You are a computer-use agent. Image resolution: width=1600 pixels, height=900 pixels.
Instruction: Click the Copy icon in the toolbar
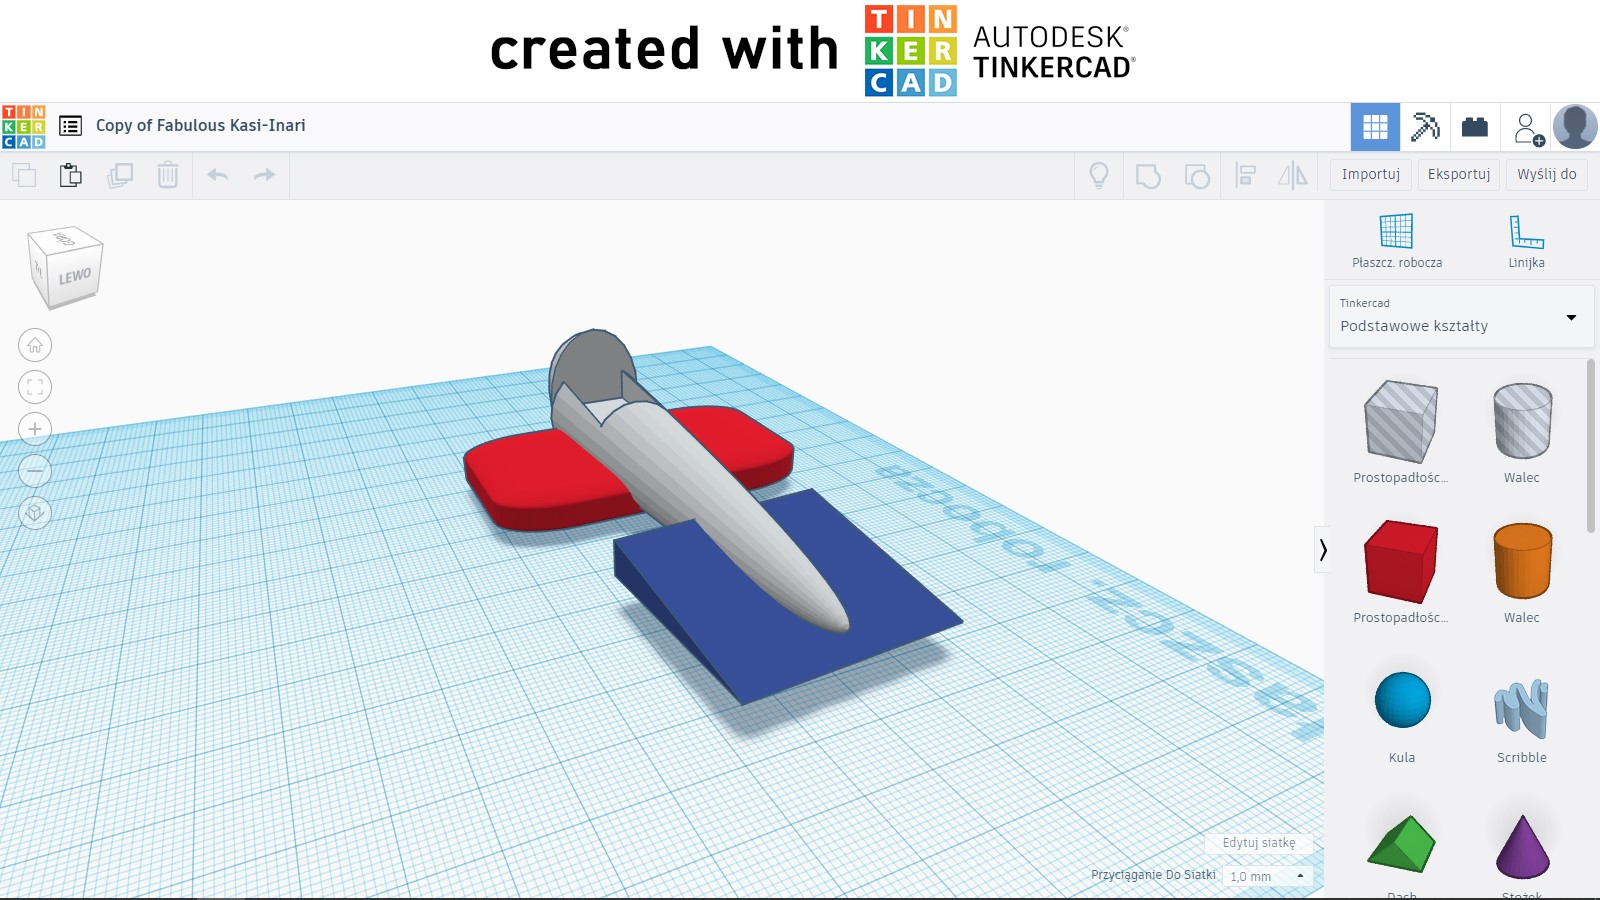pyautogui.click(x=24, y=175)
